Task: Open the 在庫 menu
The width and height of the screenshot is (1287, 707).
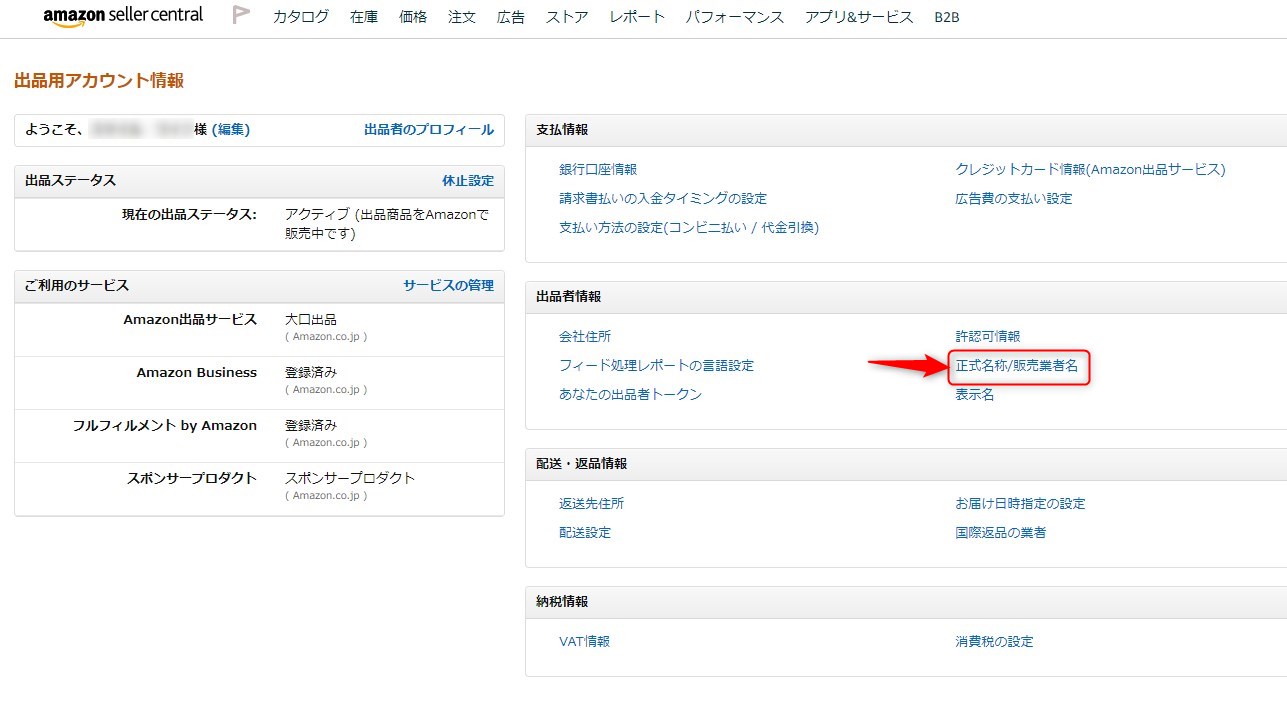Action: pos(364,17)
